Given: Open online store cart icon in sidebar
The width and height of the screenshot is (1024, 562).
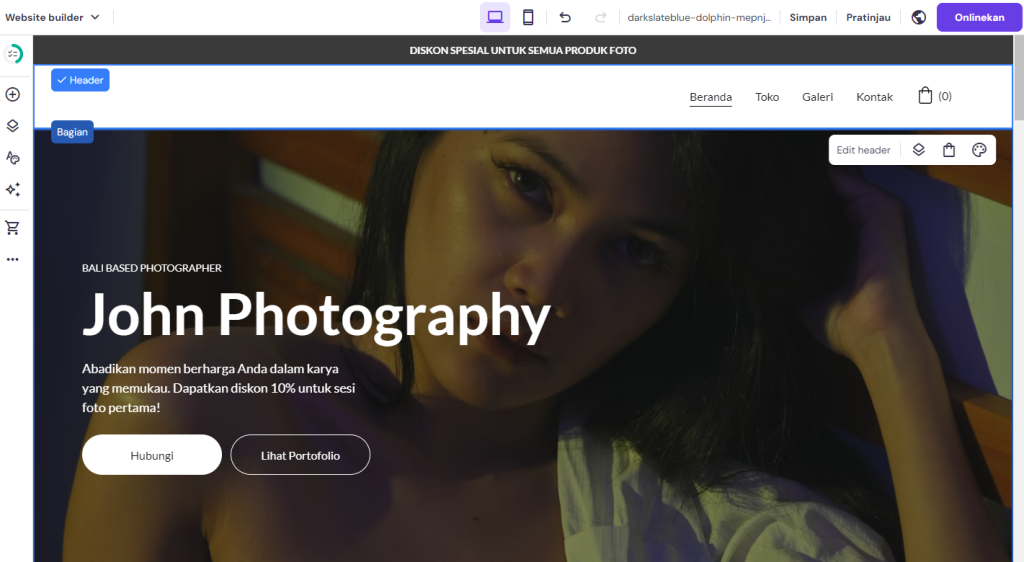Looking at the screenshot, I should pyautogui.click(x=13, y=227).
